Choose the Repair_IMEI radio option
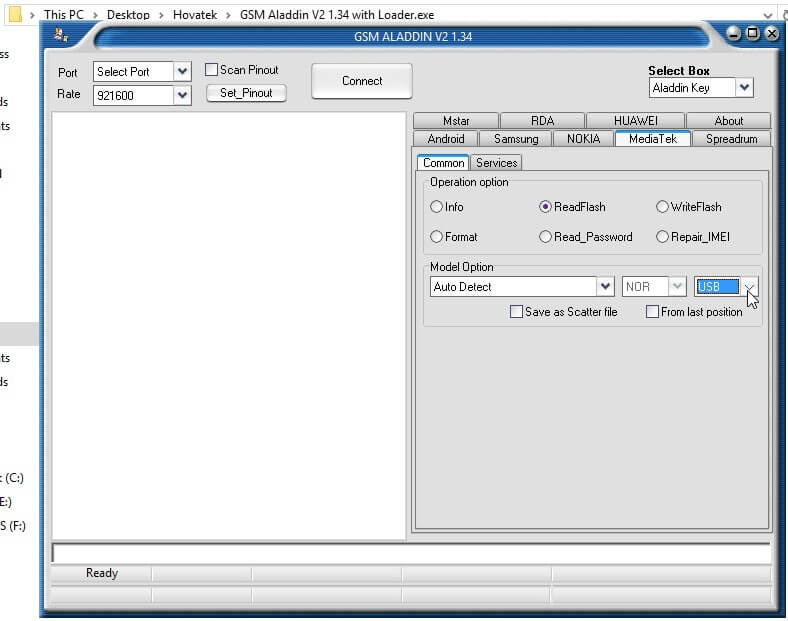788x621 pixels. [662, 237]
